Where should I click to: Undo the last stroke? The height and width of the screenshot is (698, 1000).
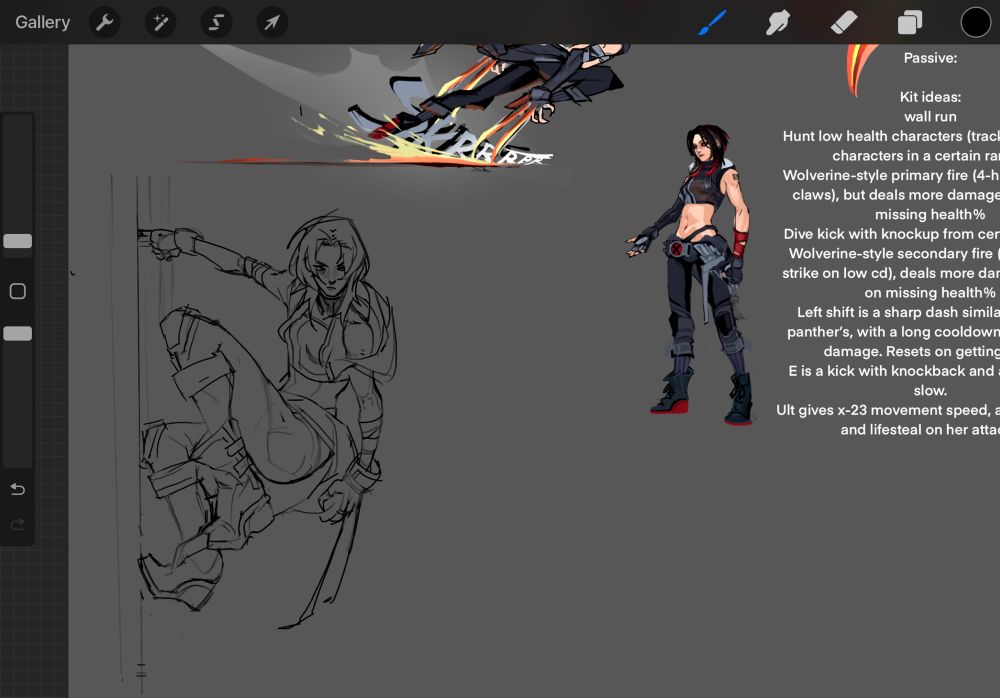coord(18,489)
